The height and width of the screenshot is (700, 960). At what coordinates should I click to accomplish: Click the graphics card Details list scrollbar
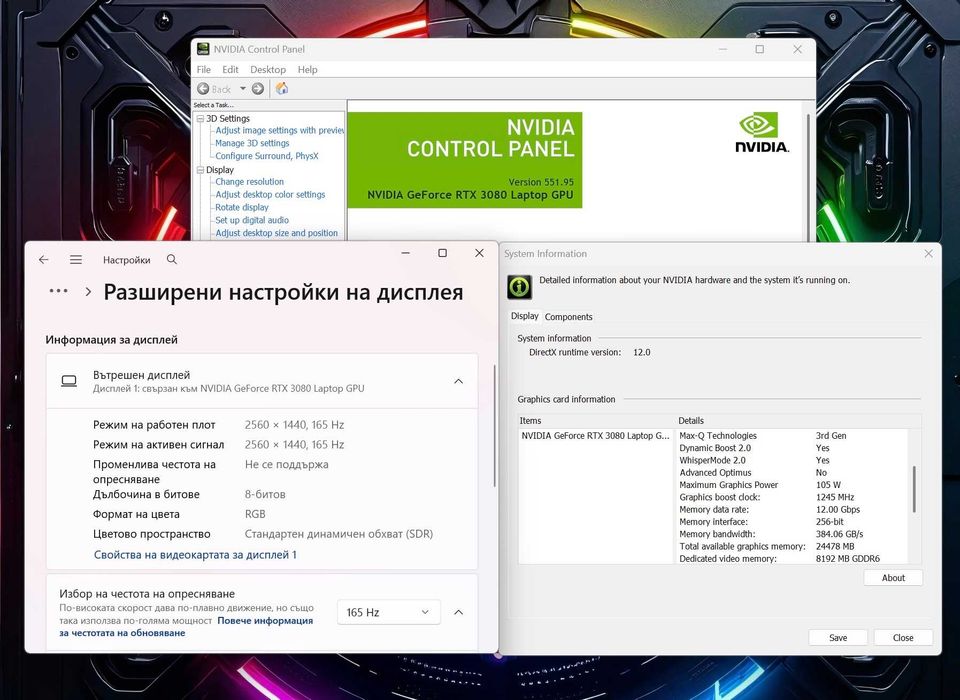(915, 489)
